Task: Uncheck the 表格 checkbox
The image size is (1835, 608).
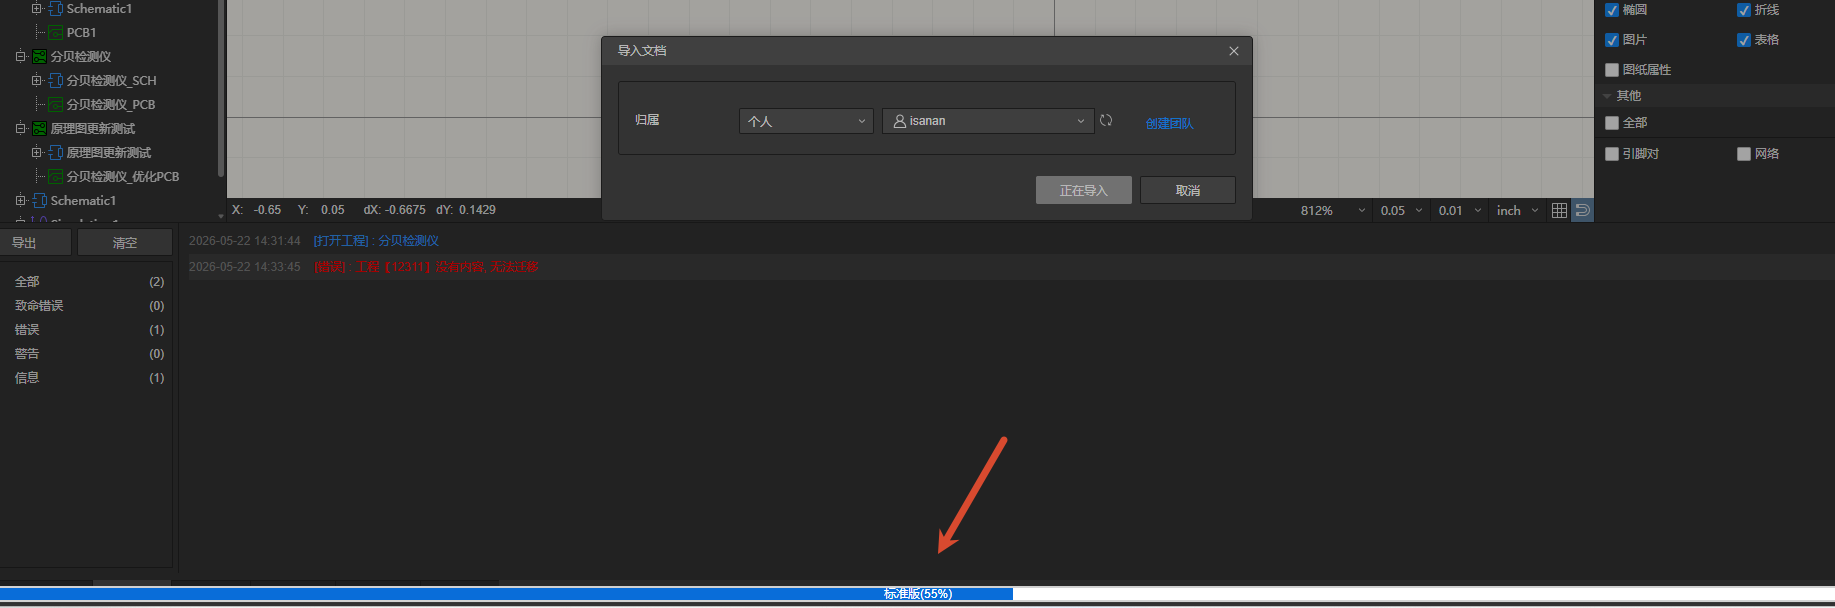Action: click(x=1744, y=40)
